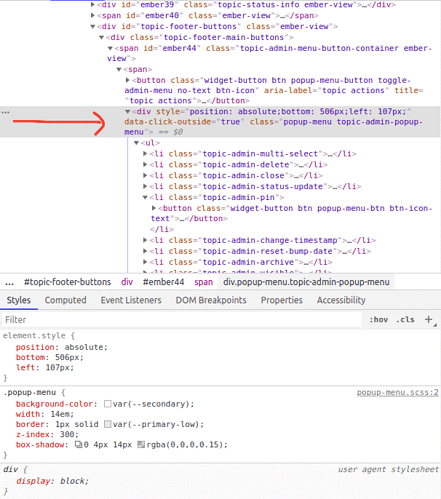
Task: Expand the ember39 topic-status-info div
Action: (93, 5)
